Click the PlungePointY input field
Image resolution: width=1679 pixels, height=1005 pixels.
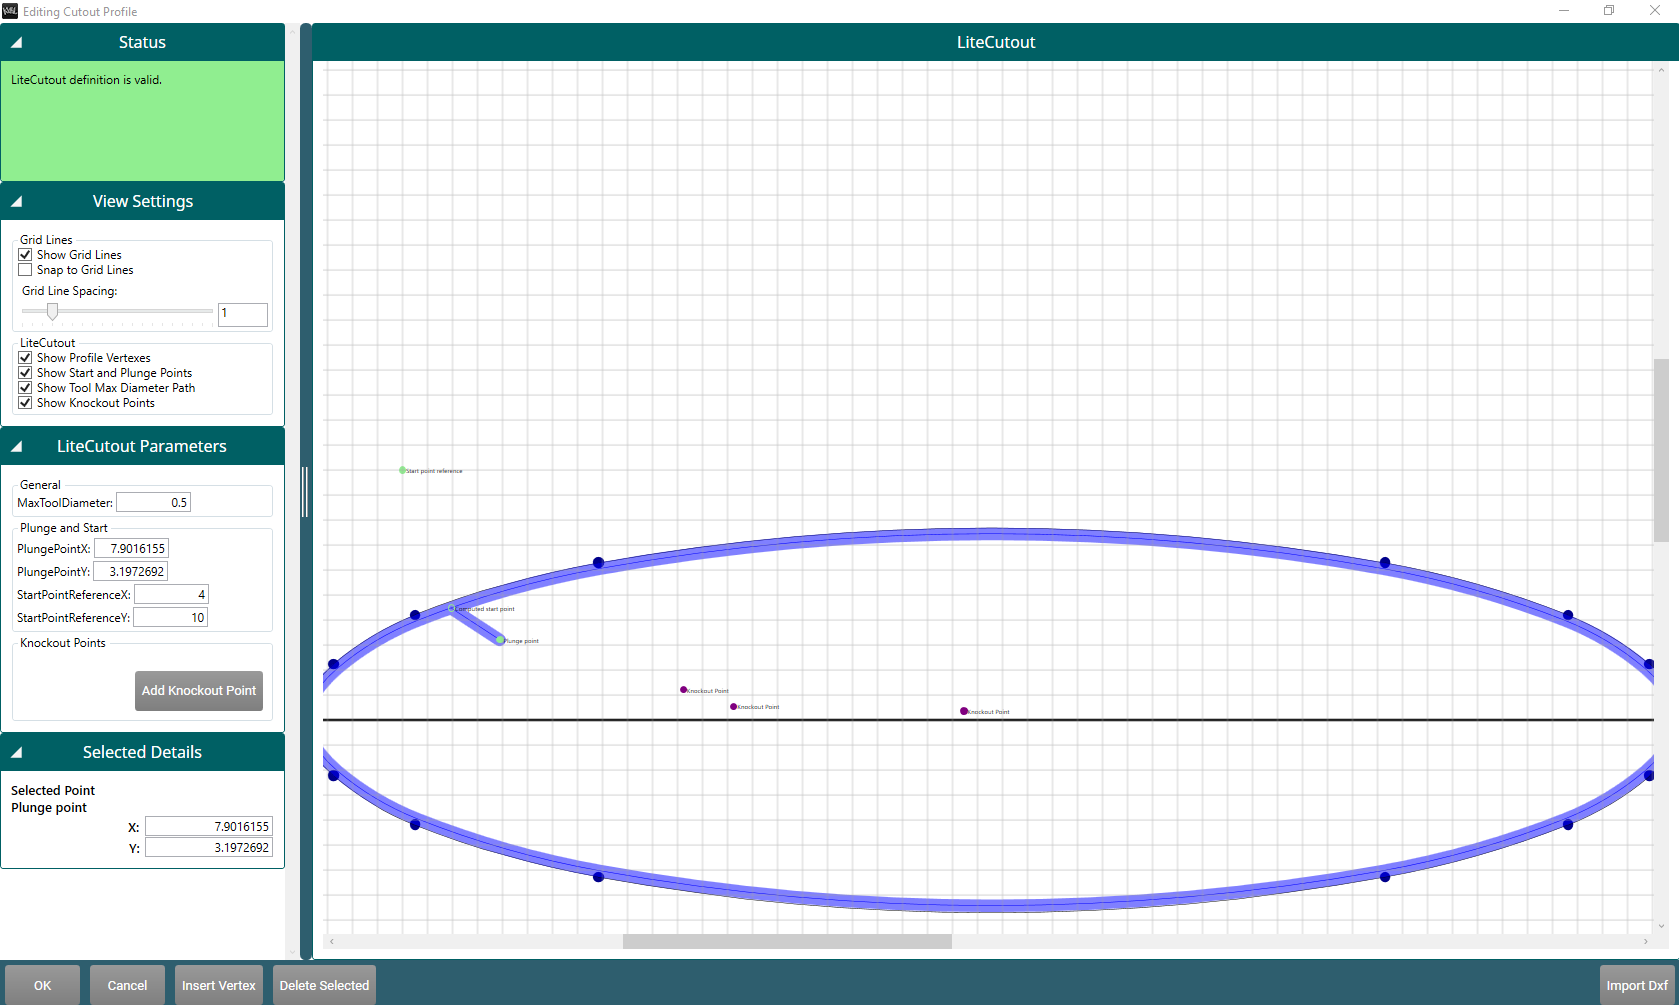130,572
